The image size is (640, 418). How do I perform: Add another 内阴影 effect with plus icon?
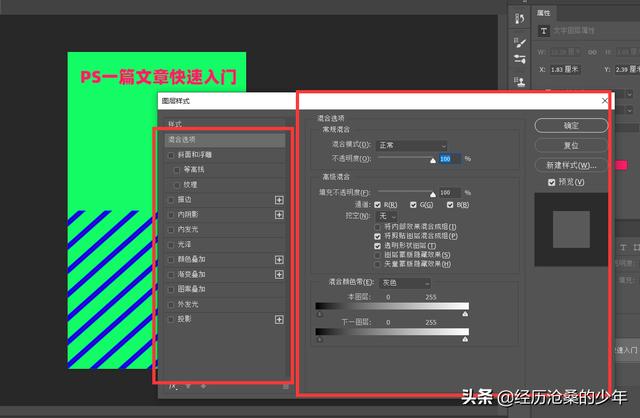point(279,215)
